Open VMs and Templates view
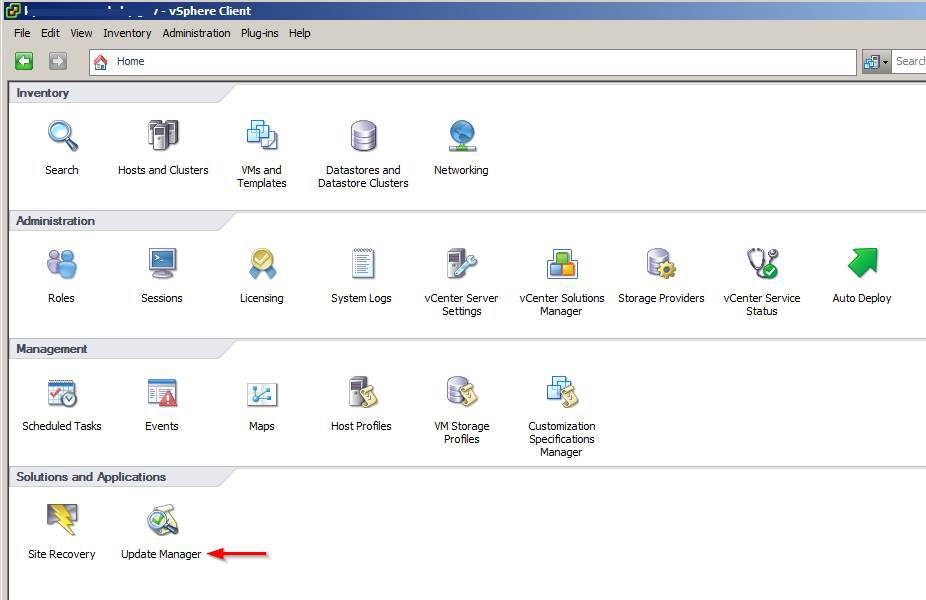The height and width of the screenshot is (600, 926). coord(262,136)
